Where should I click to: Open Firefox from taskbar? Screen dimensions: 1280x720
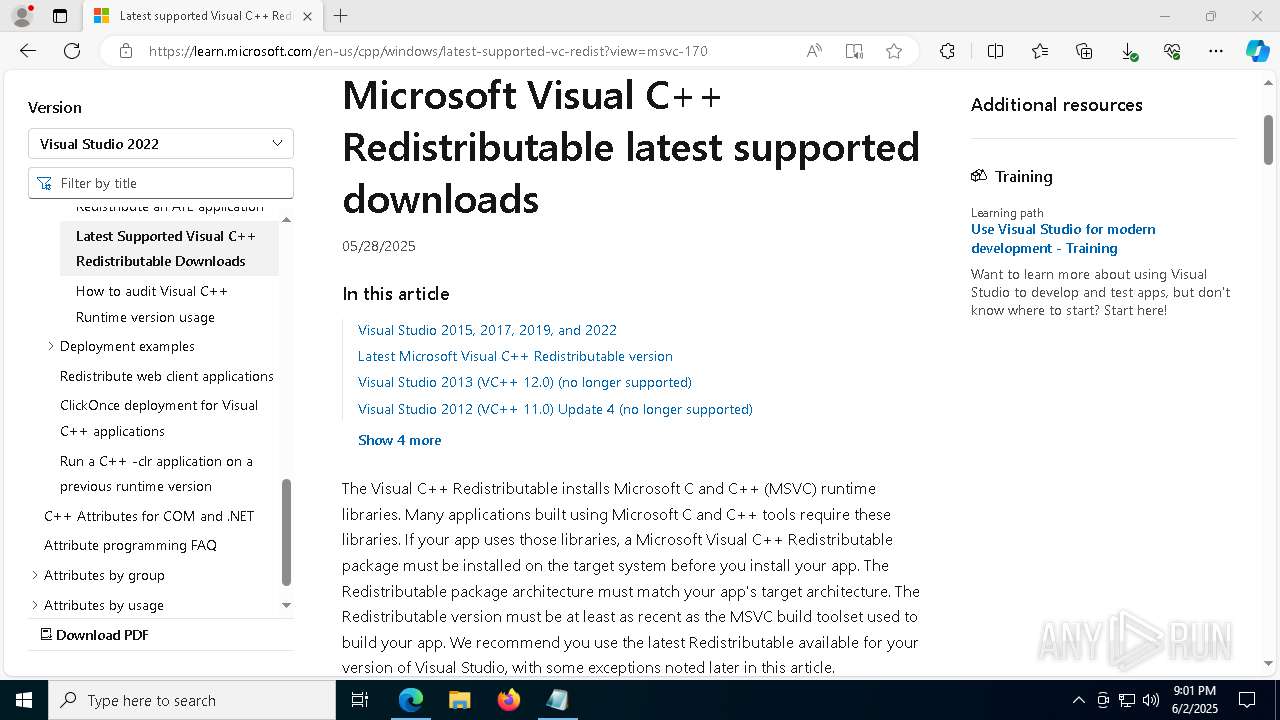509,700
